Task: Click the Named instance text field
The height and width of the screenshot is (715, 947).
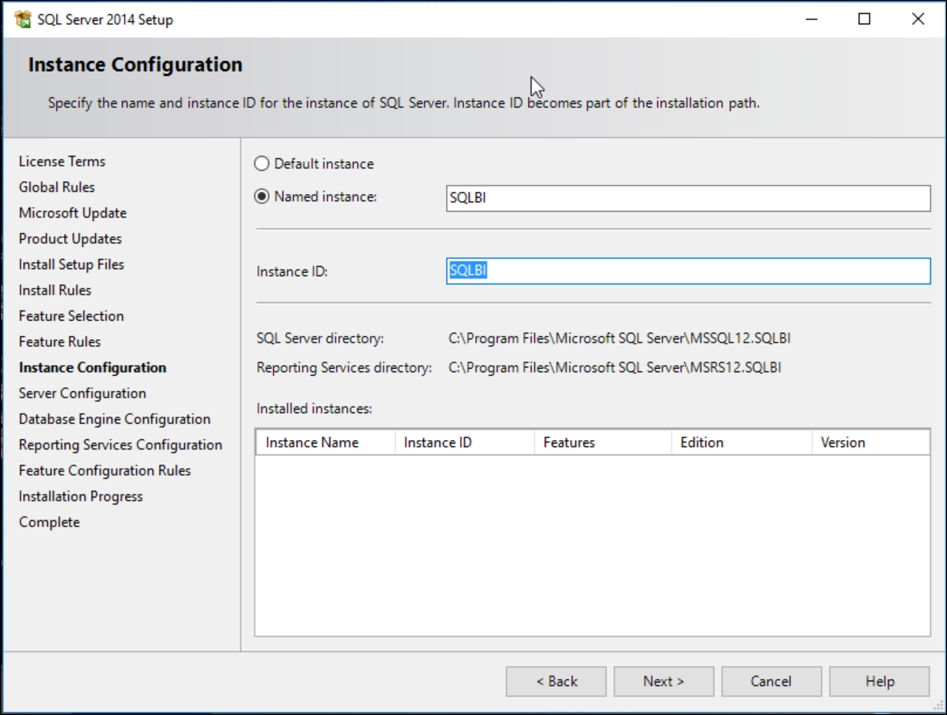Action: pos(688,198)
